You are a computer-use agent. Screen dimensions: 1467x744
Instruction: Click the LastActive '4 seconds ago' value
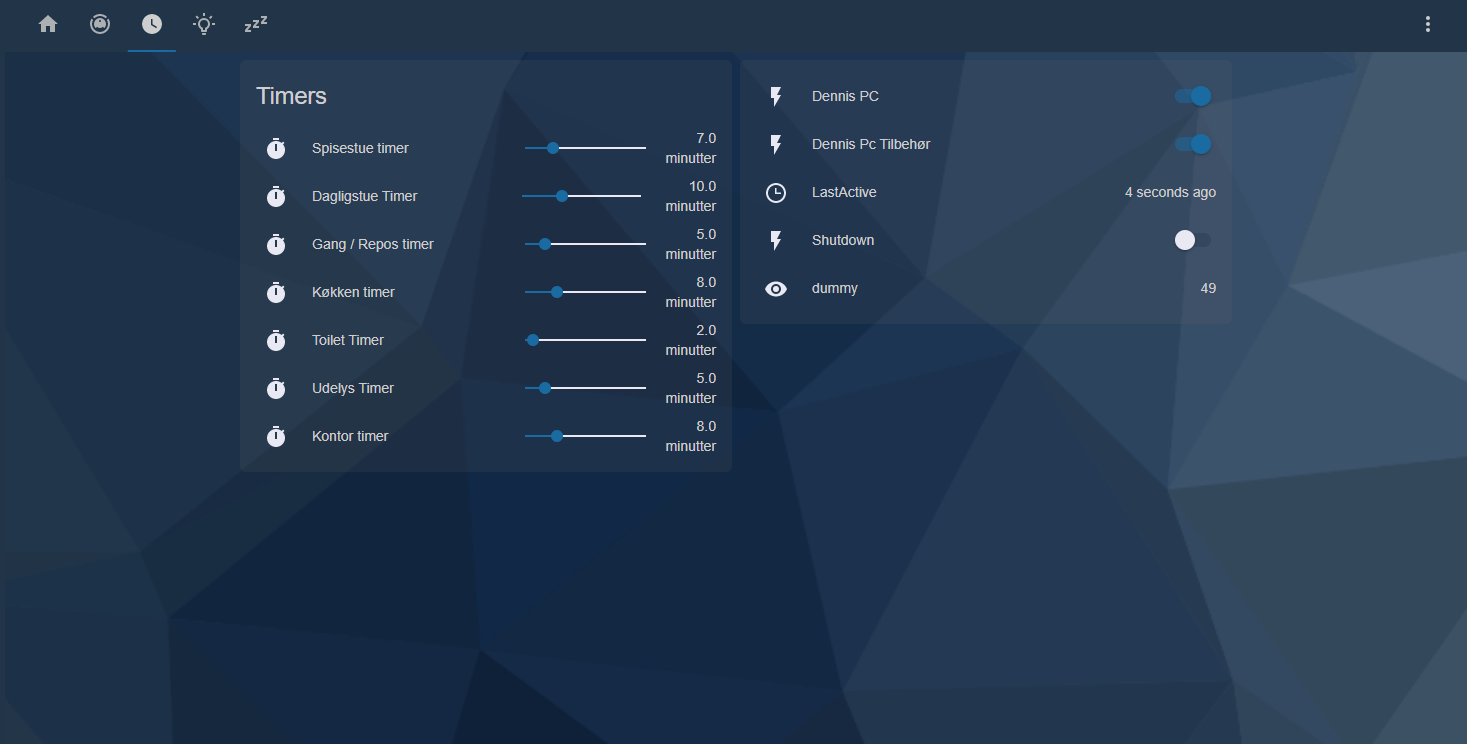1170,192
